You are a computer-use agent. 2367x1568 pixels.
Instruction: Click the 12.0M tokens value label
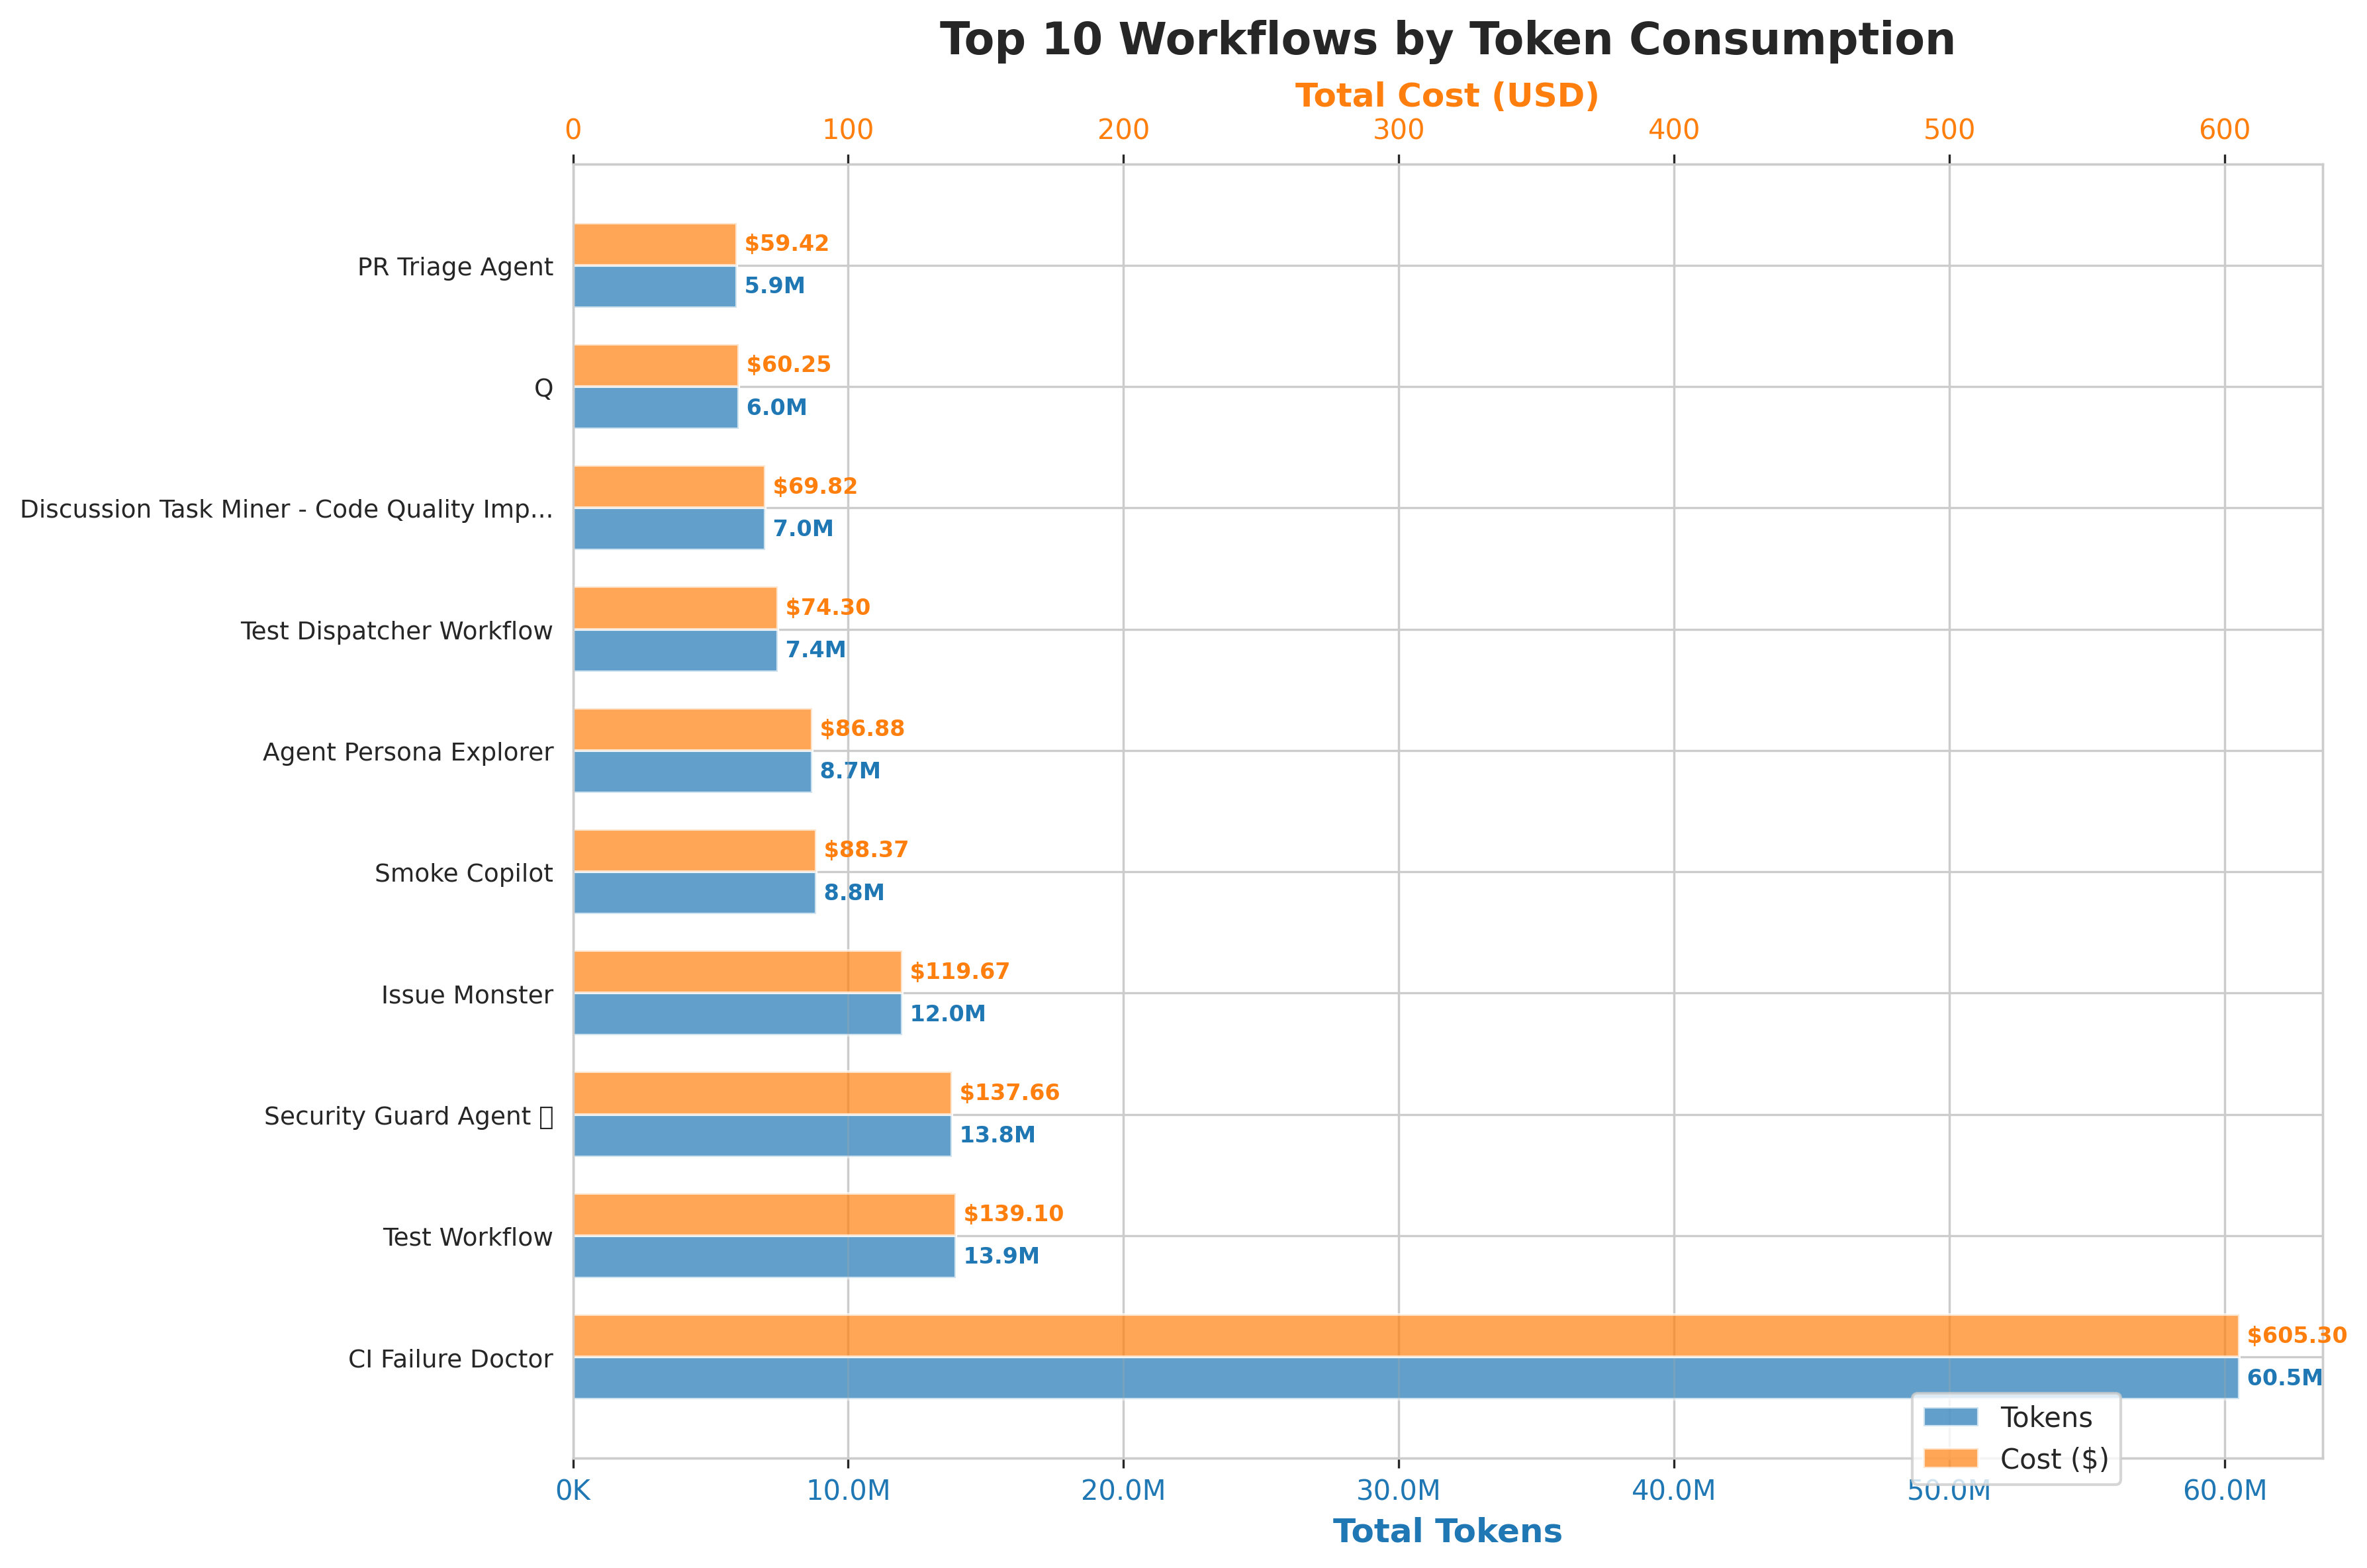947,1014
